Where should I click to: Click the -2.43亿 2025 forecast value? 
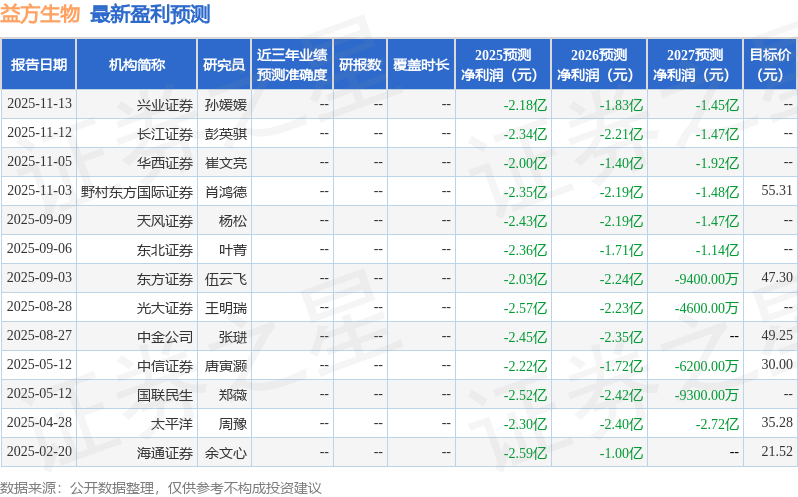(x=525, y=221)
